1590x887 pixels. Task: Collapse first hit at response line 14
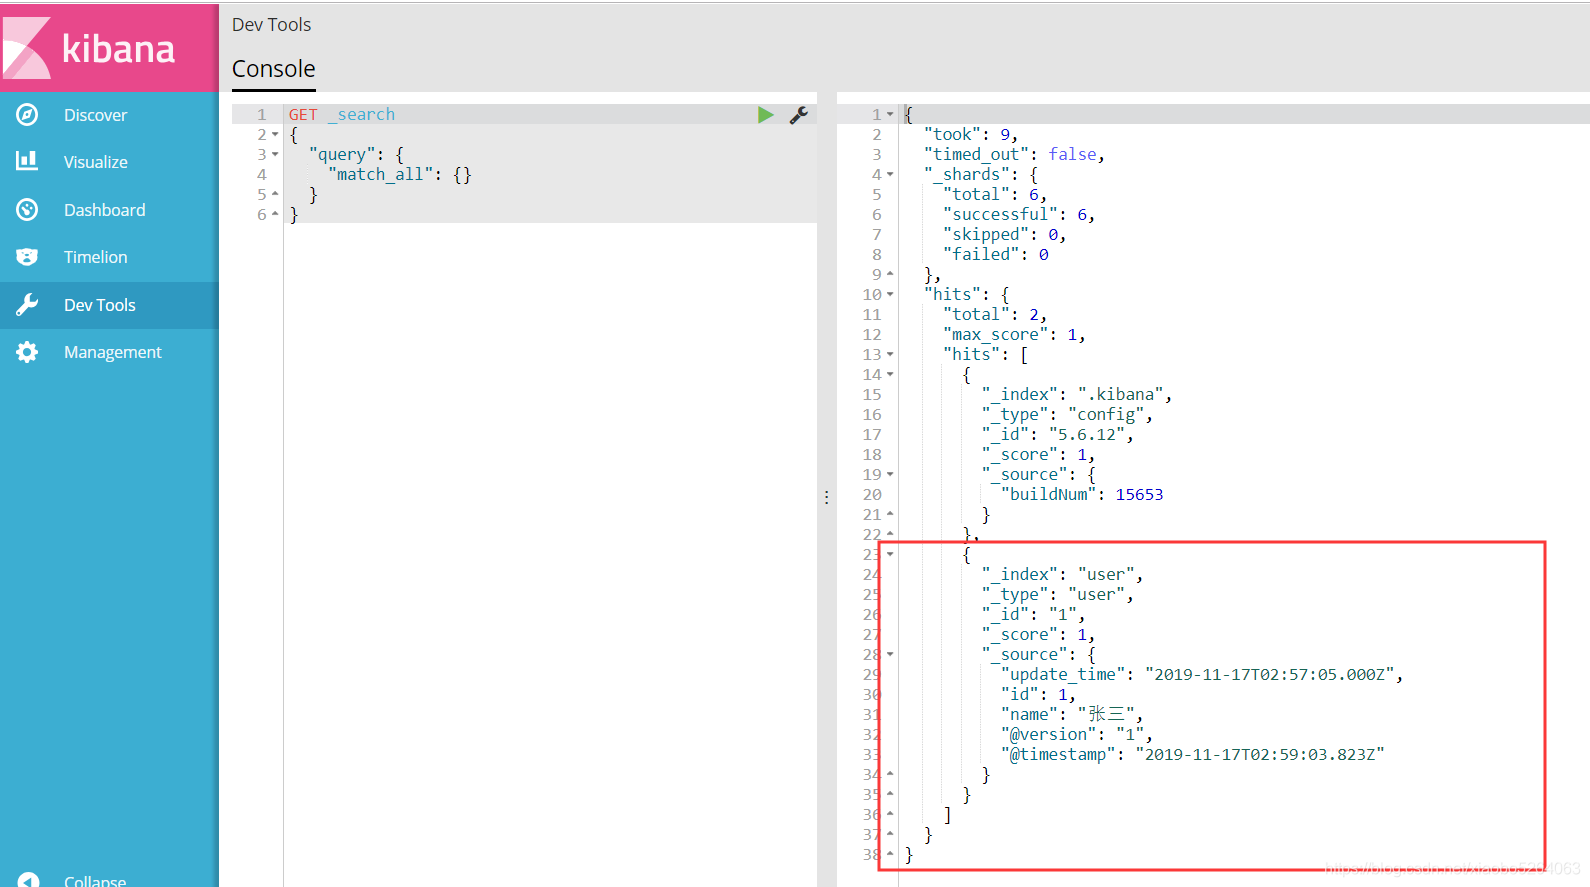[x=890, y=374]
